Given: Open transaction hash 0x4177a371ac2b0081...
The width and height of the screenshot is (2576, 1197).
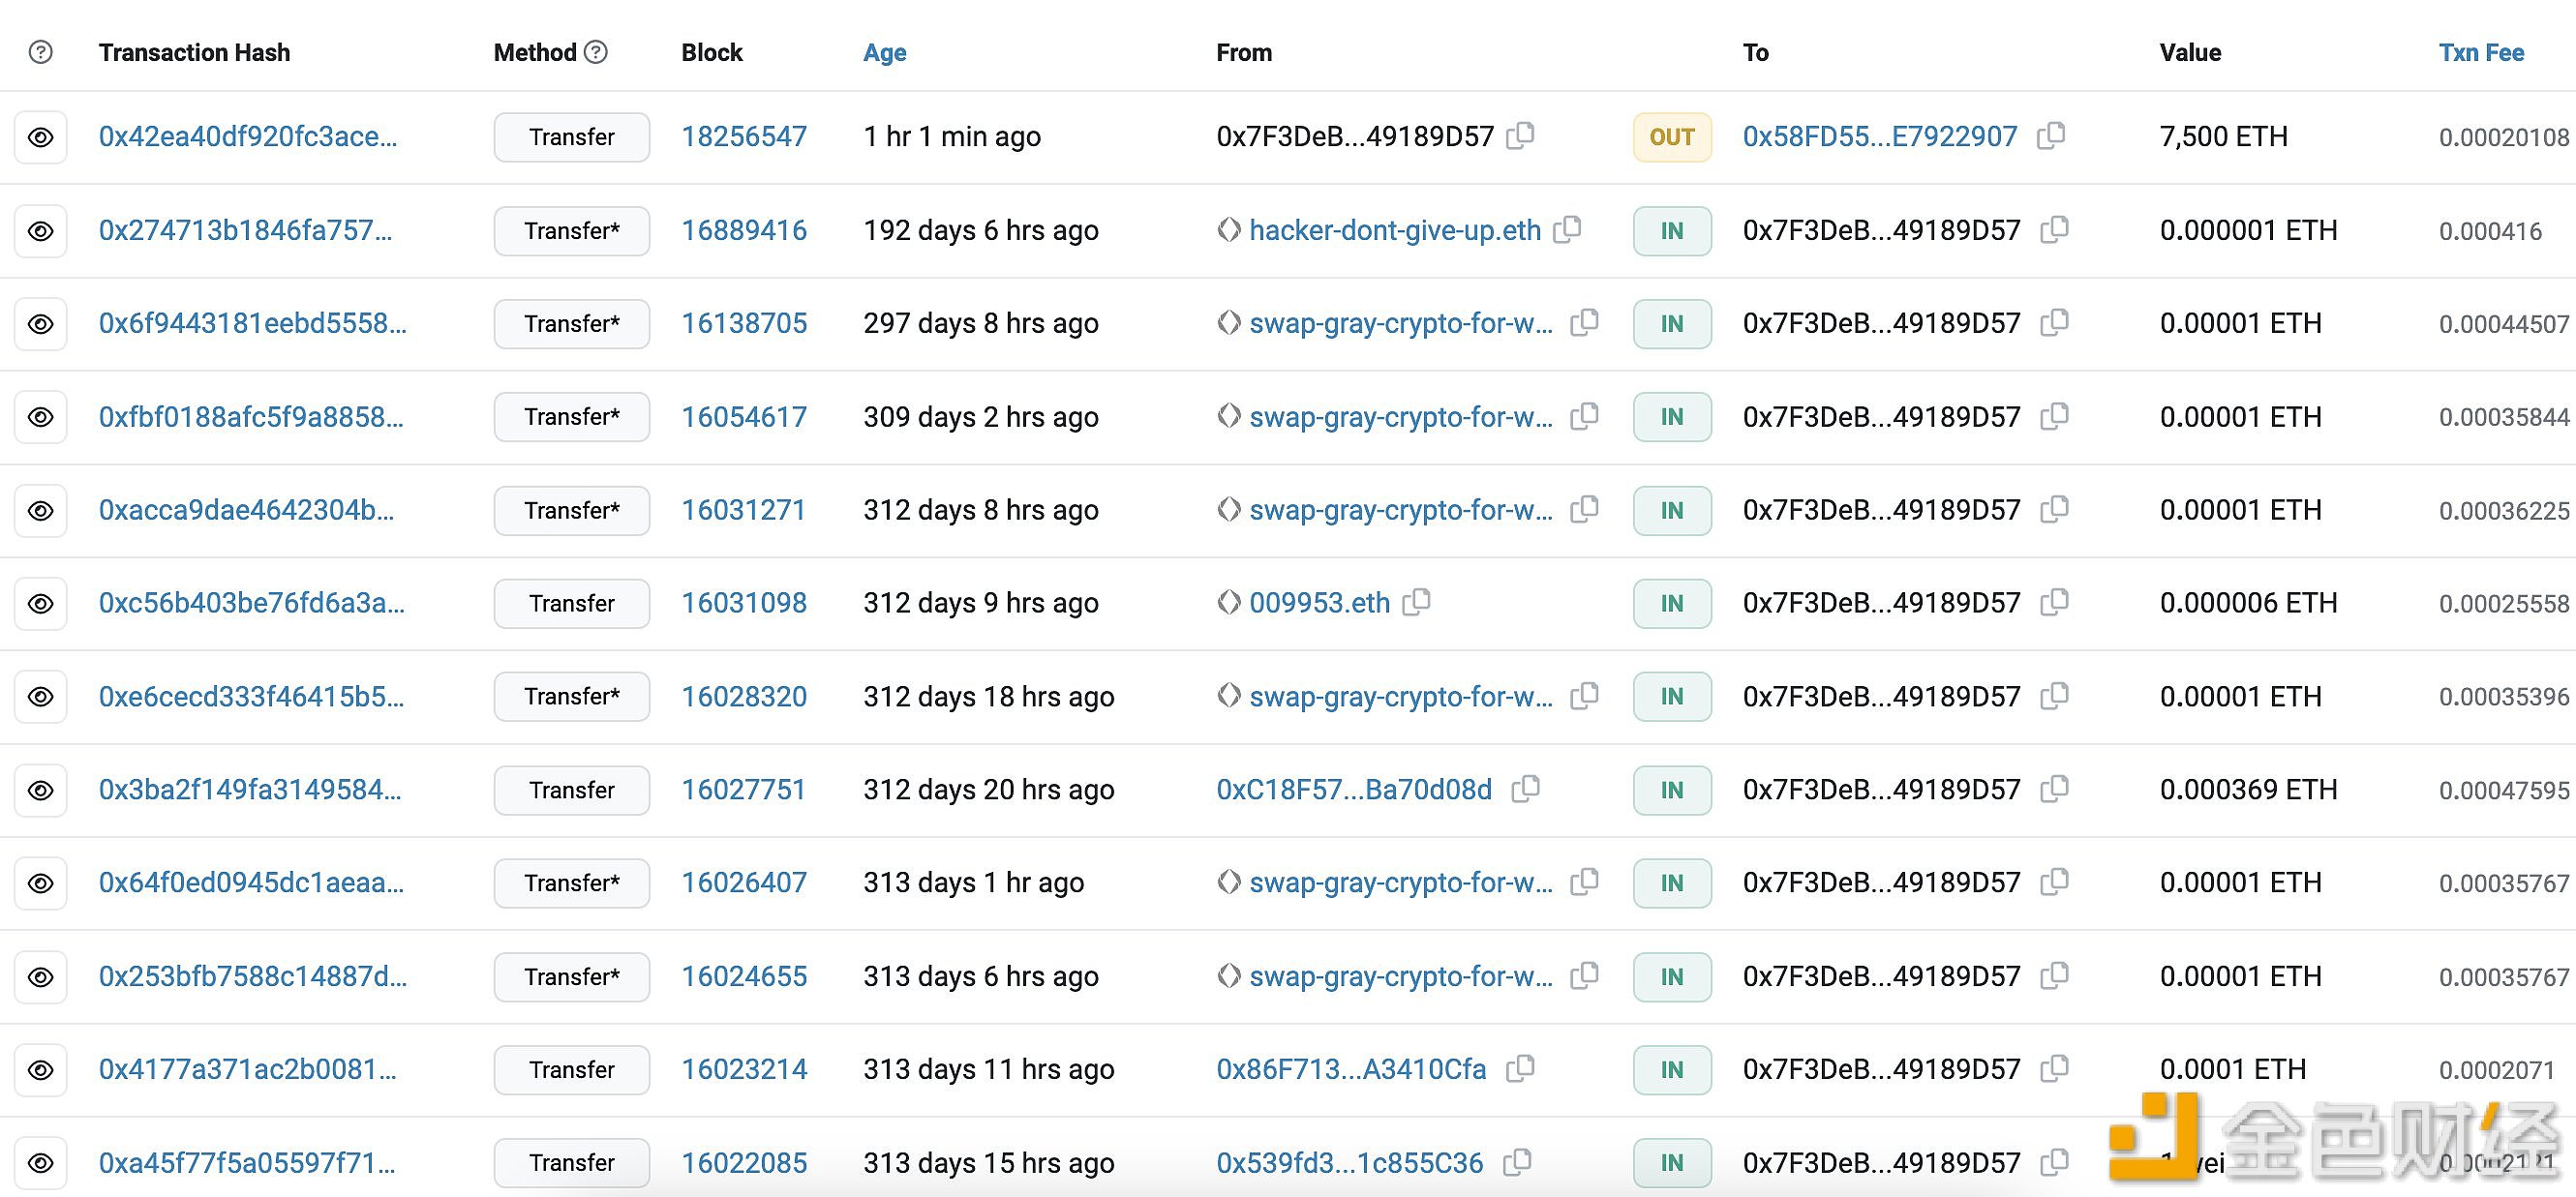Looking at the screenshot, I should coord(247,1069).
